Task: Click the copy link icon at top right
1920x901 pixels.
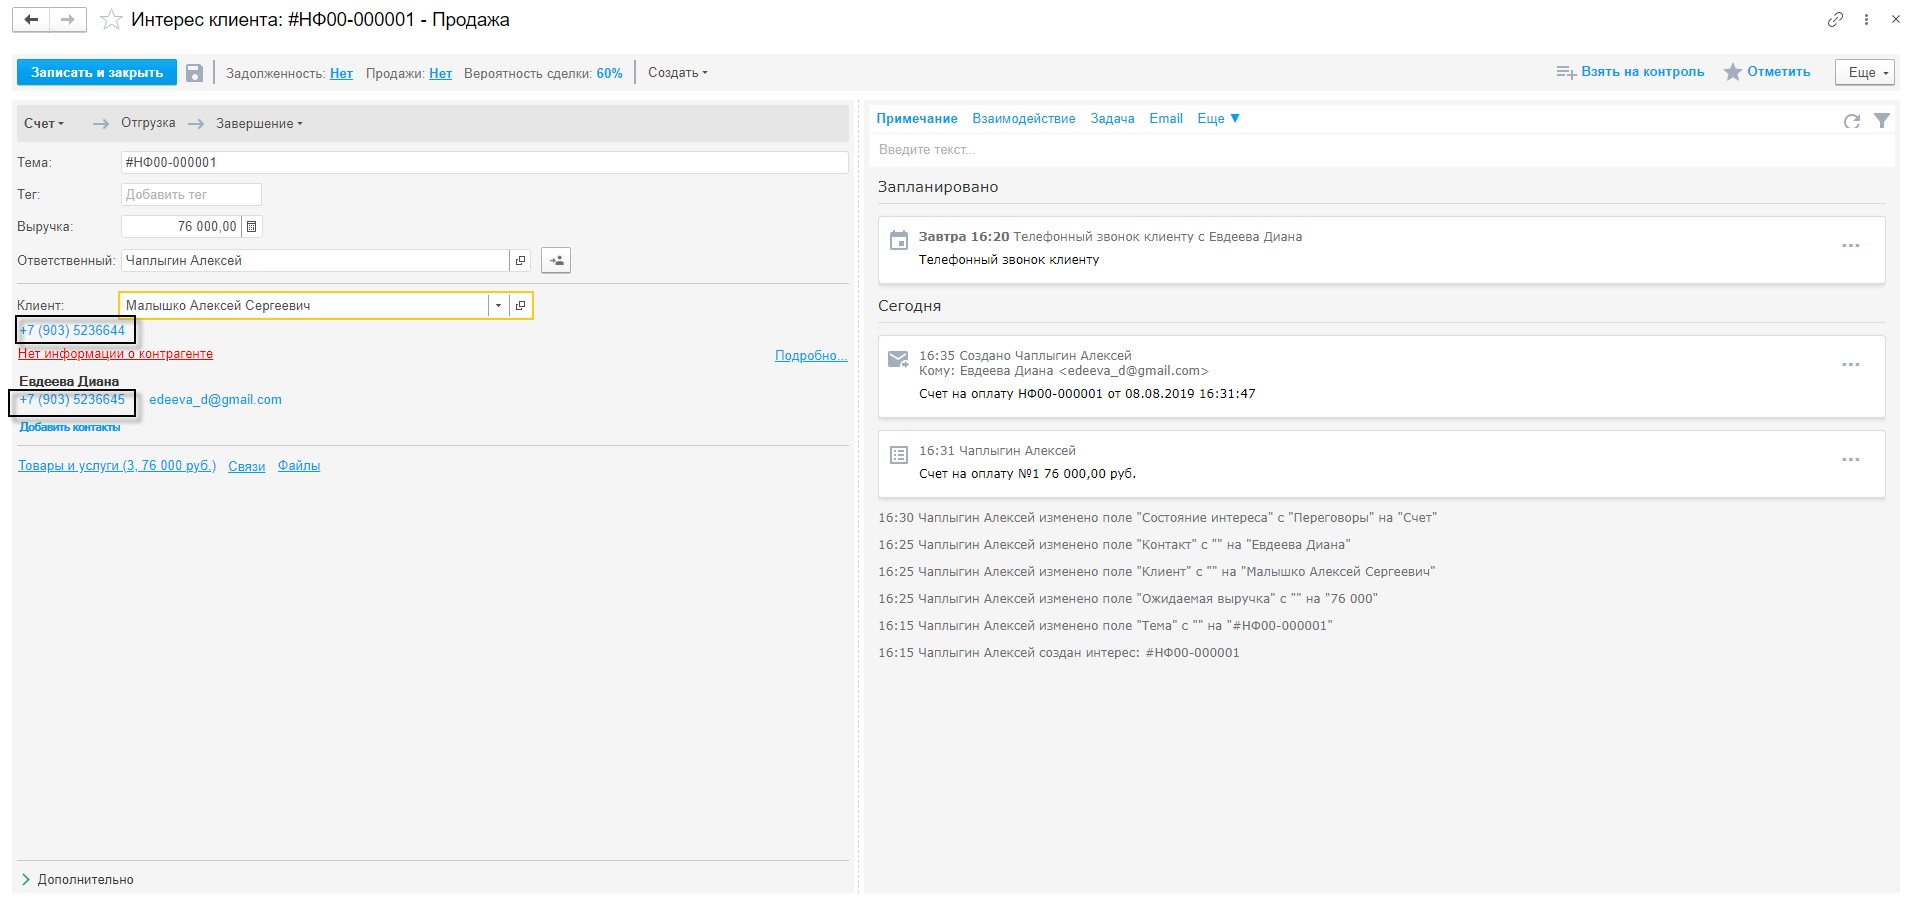Action: tap(1835, 20)
